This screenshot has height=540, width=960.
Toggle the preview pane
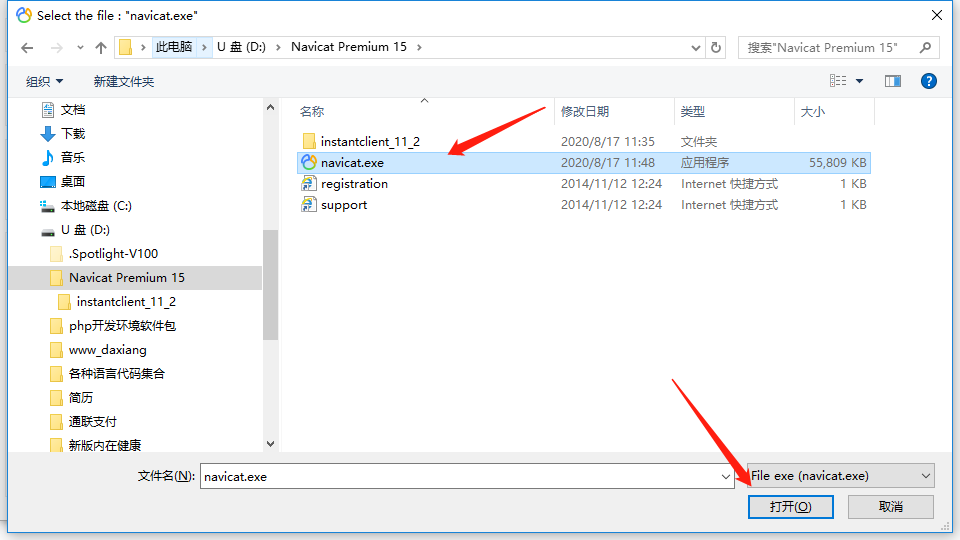coord(893,81)
